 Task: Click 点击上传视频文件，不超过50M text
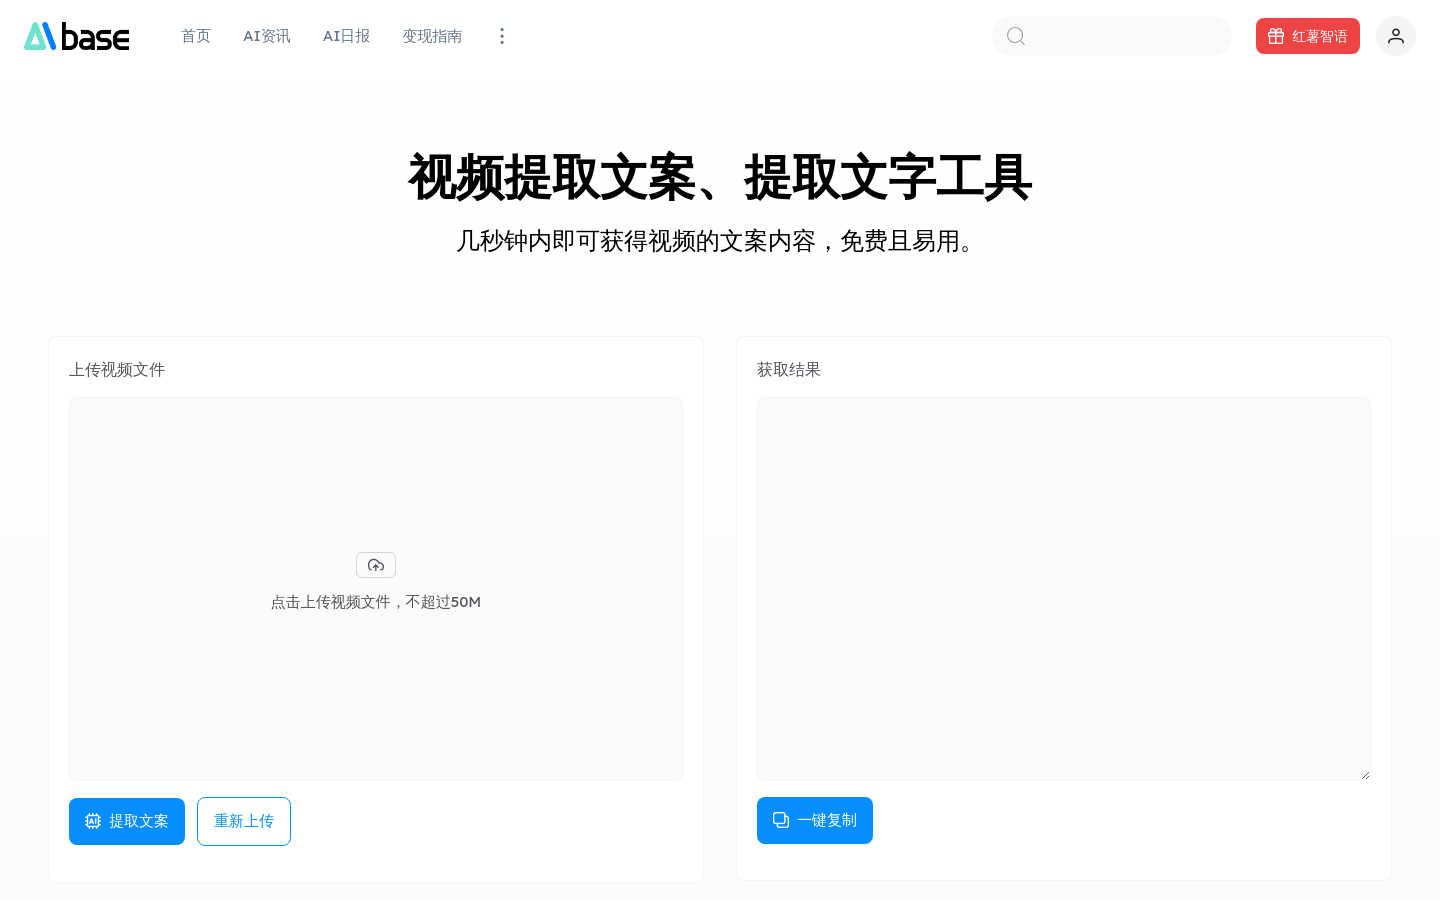coord(376,602)
